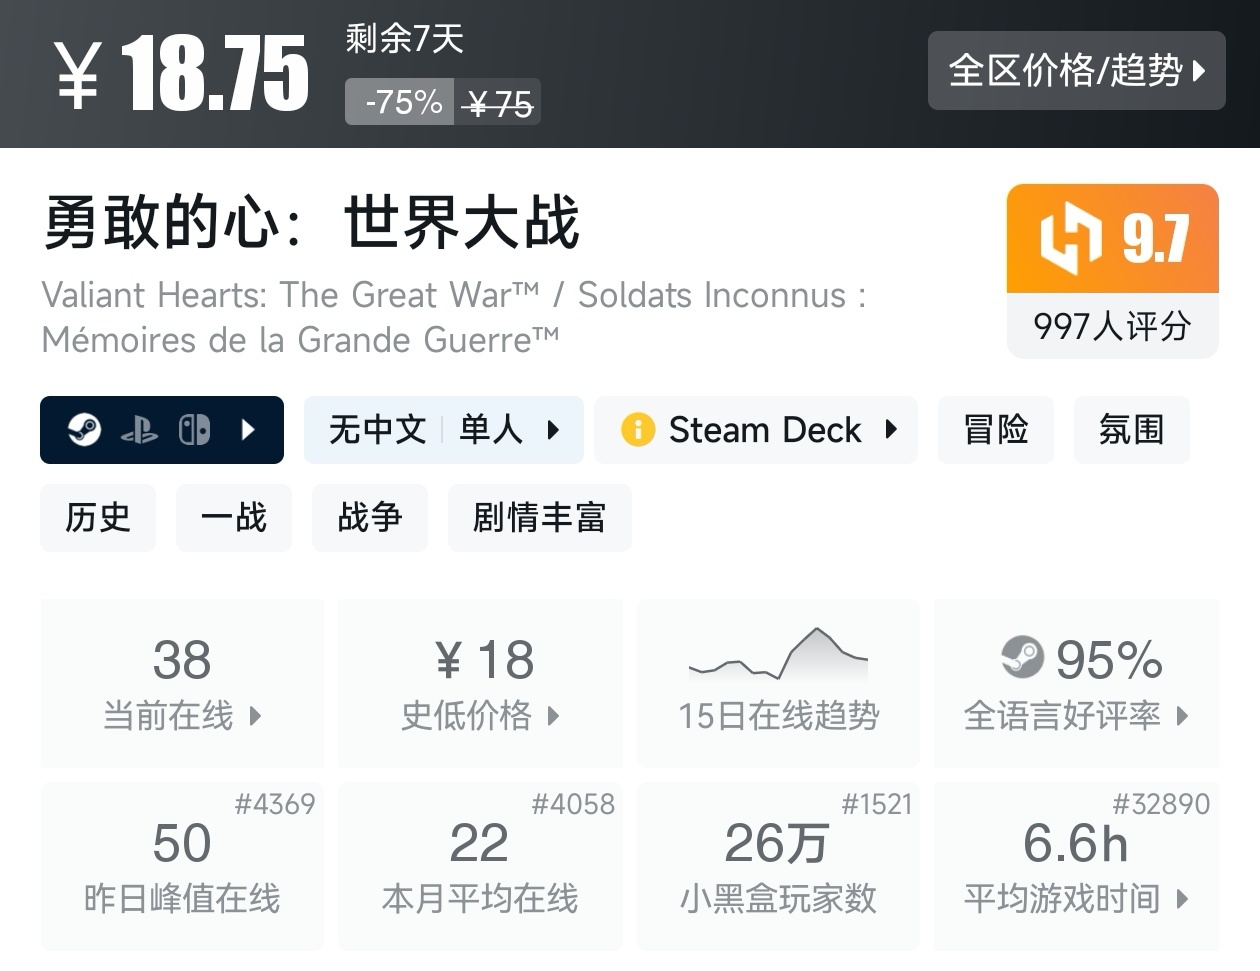Expand the platforms arrow beside Switch icon
The height and width of the screenshot is (971, 1260).
(x=249, y=430)
